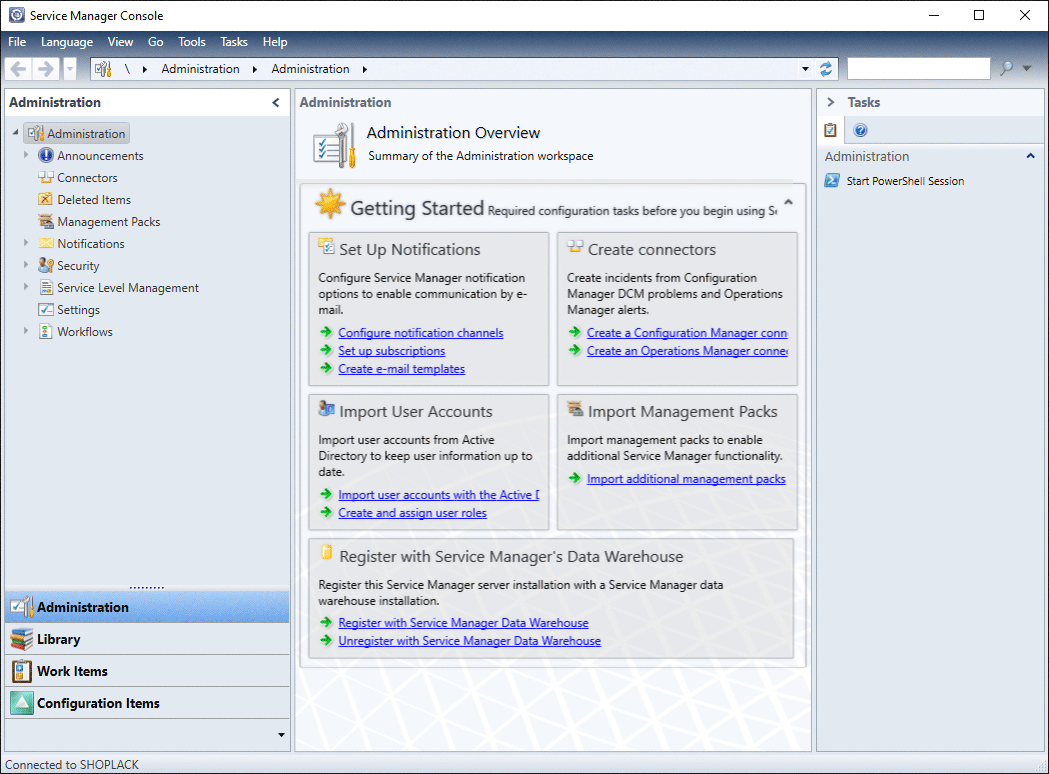
Task: Expand the Notifications tree node
Action: point(26,244)
